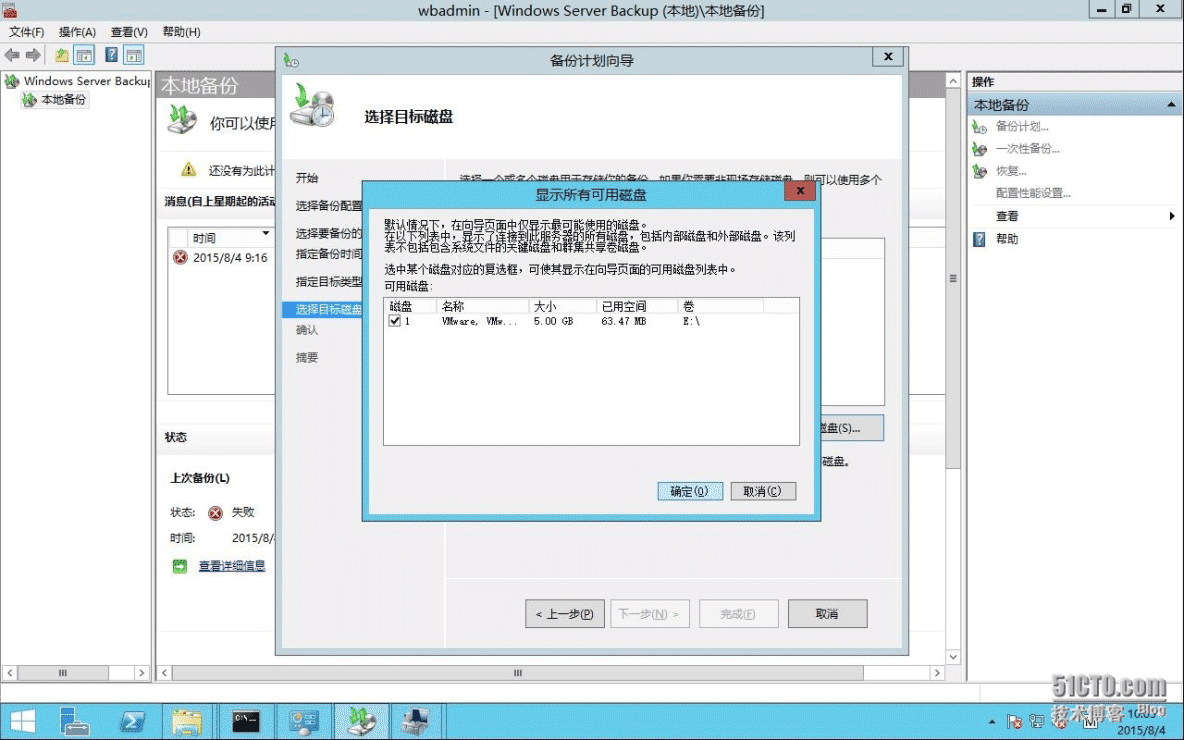Click 恢复... action in the 操作 pane
Image resolution: width=1184 pixels, height=740 pixels.
pos(1010,171)
